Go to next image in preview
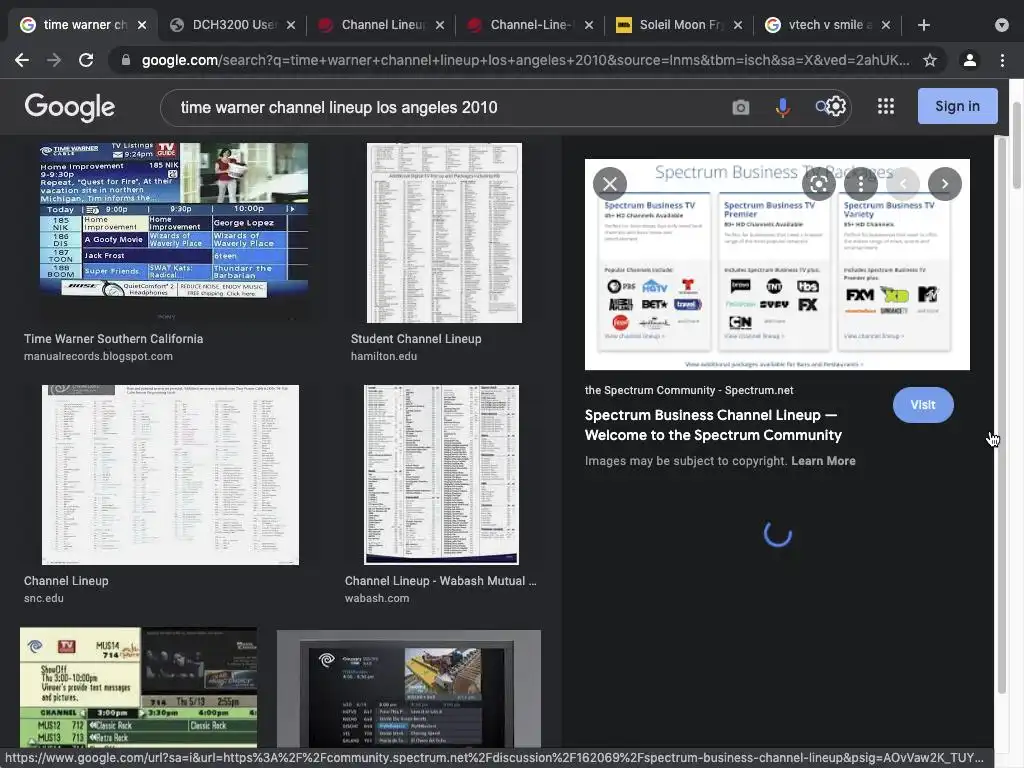The width and height of the screenshot is (1024, 768). (x=945, y=184)
